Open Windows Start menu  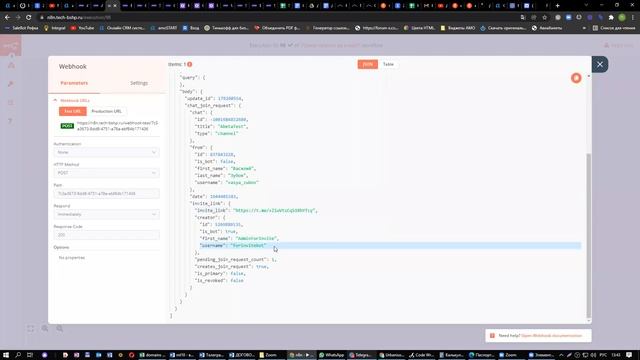point(6,355)
